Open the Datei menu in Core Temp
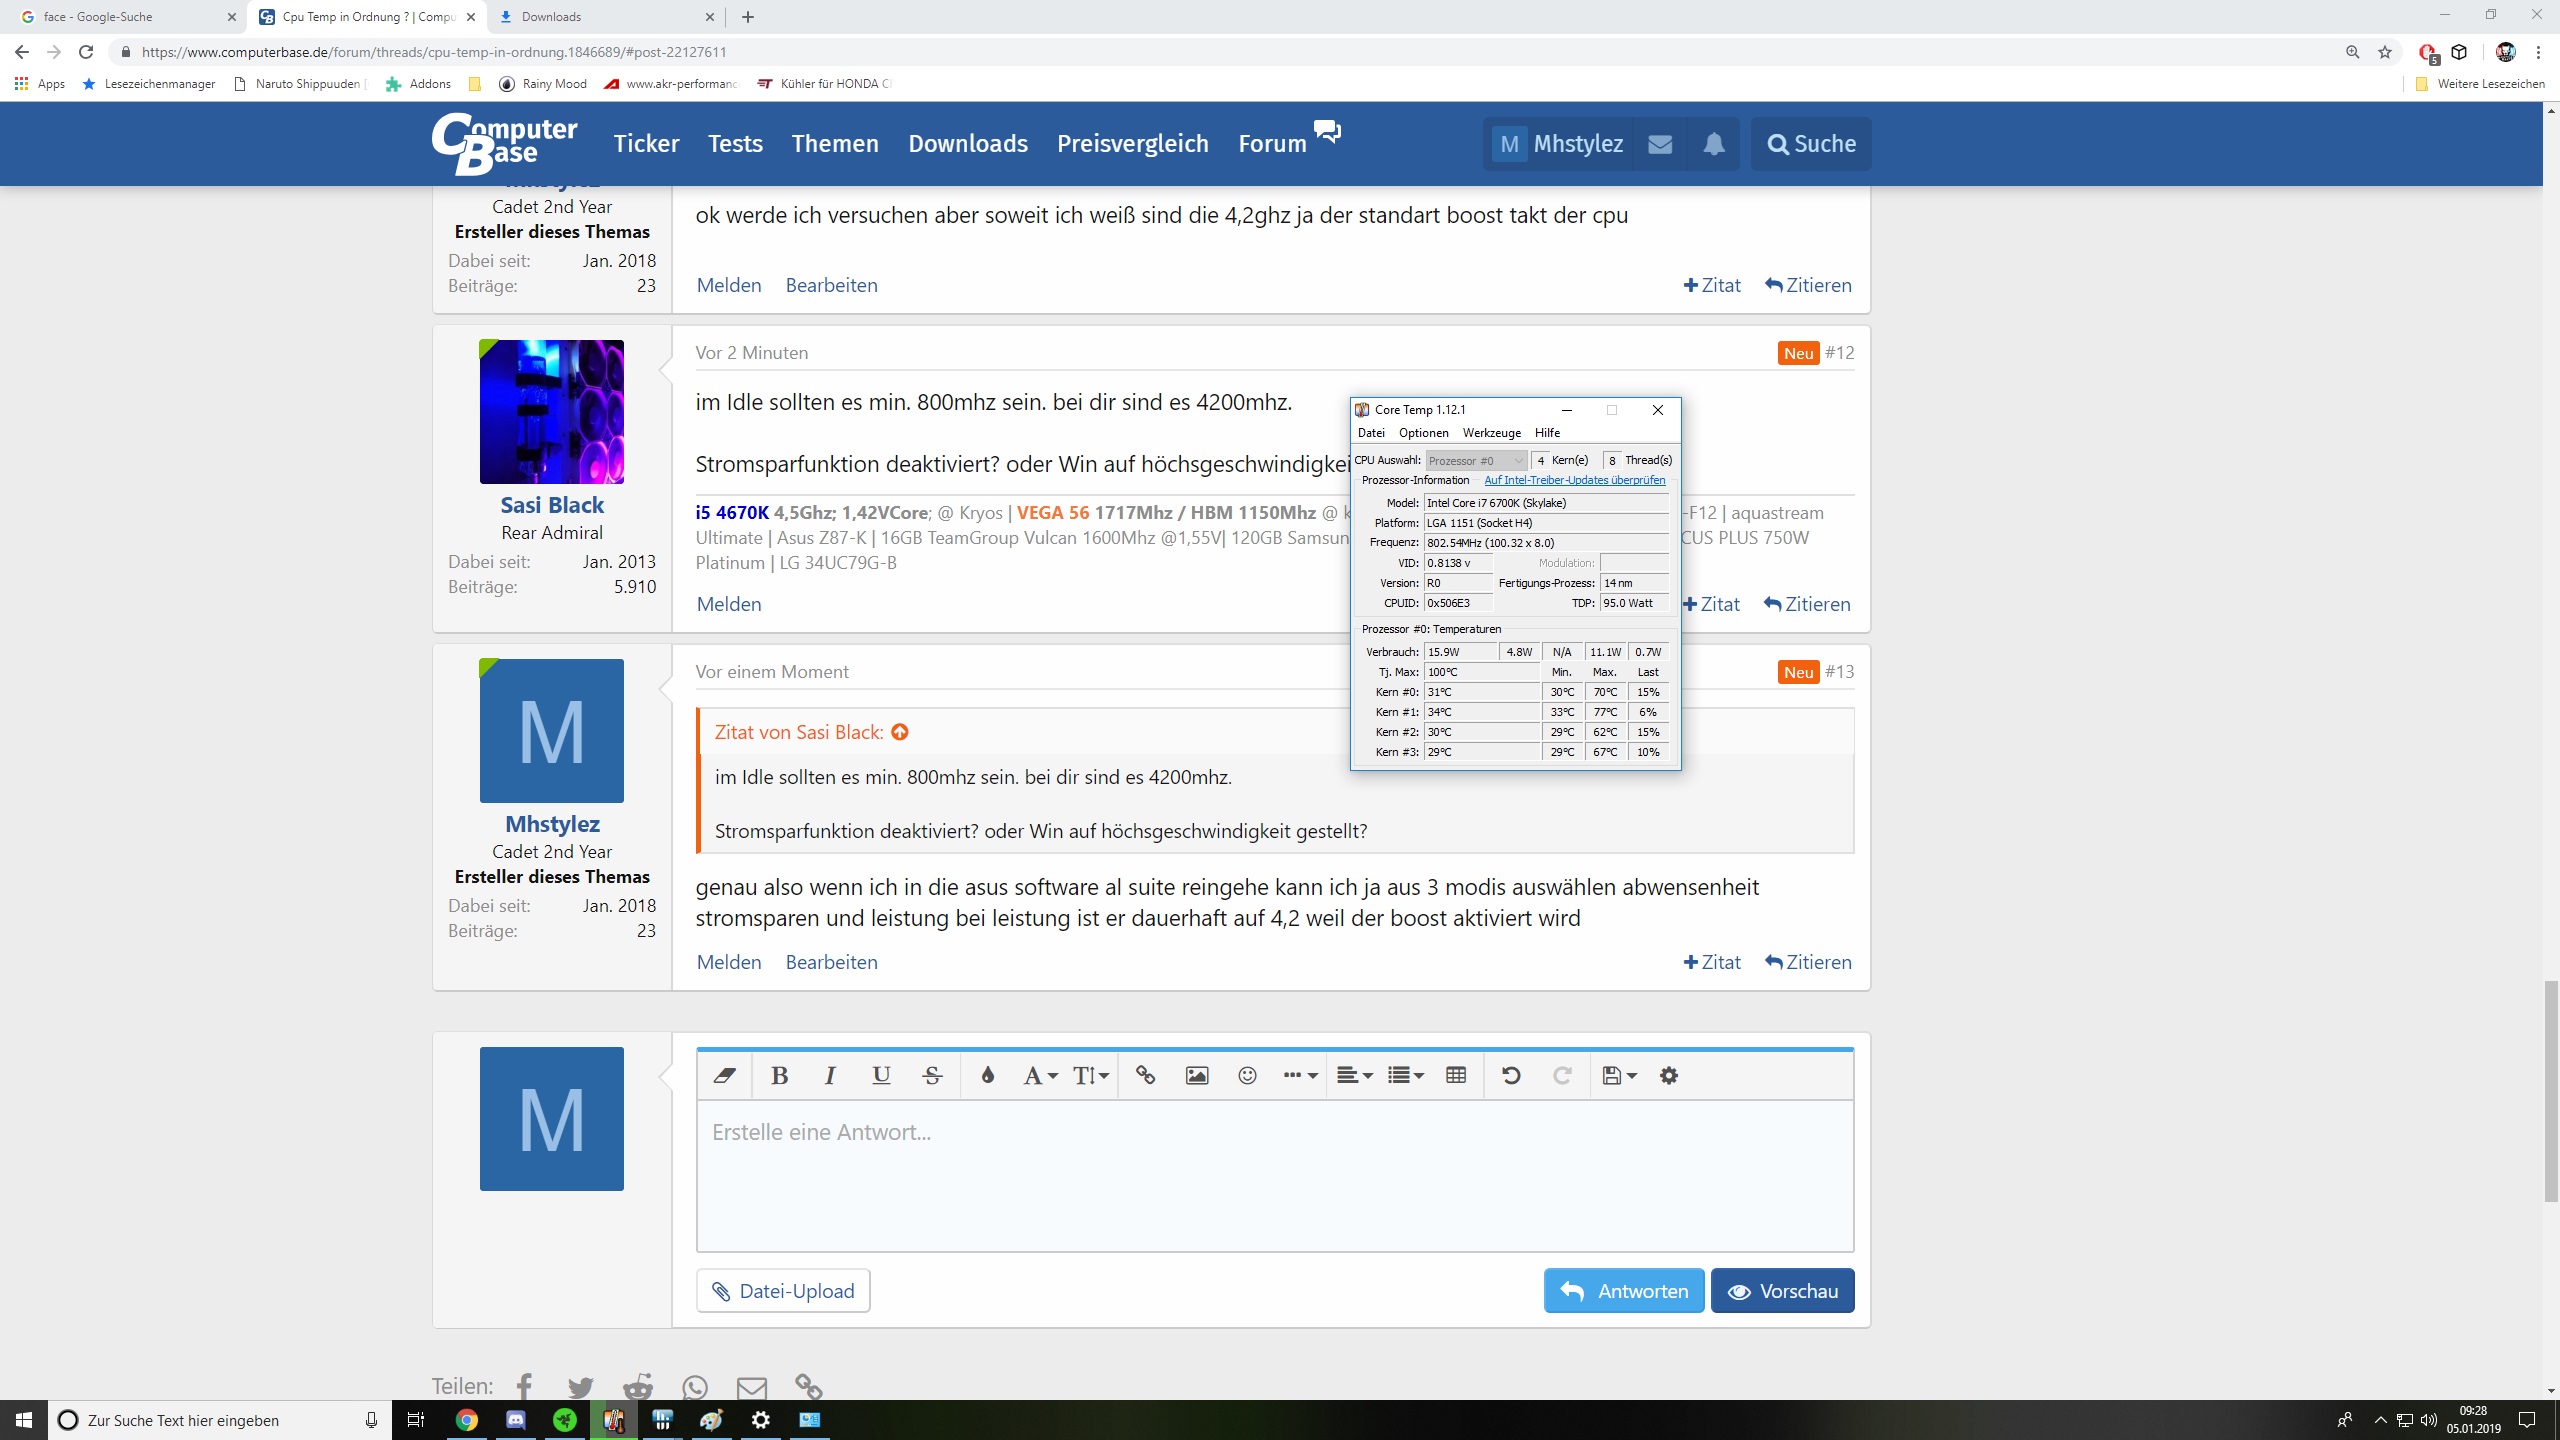Viewport: 2560px width, 1440px height. pyautogui.click(x=1371, y=433)
